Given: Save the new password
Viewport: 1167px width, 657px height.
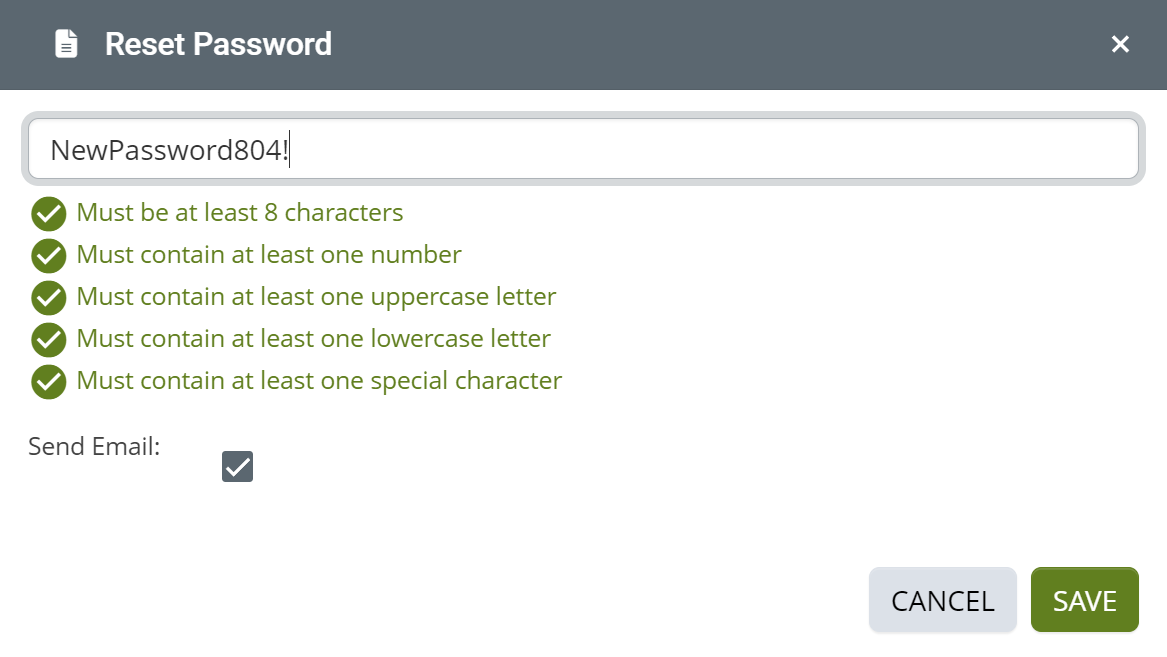Looking at the screenshot, I should 1084,600.
